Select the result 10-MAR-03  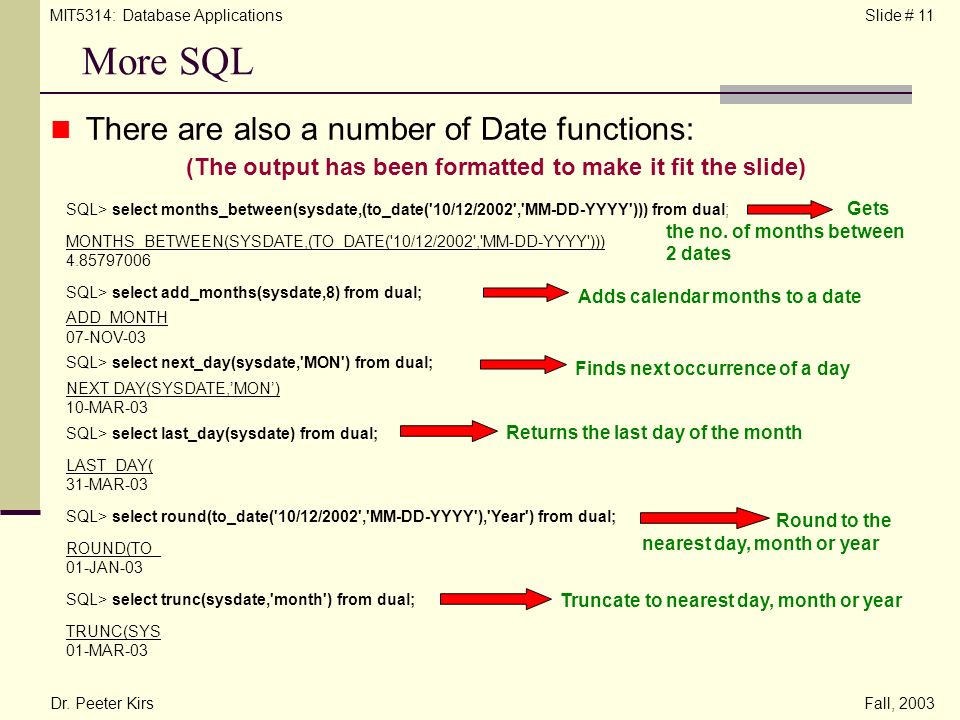point(107,408)
